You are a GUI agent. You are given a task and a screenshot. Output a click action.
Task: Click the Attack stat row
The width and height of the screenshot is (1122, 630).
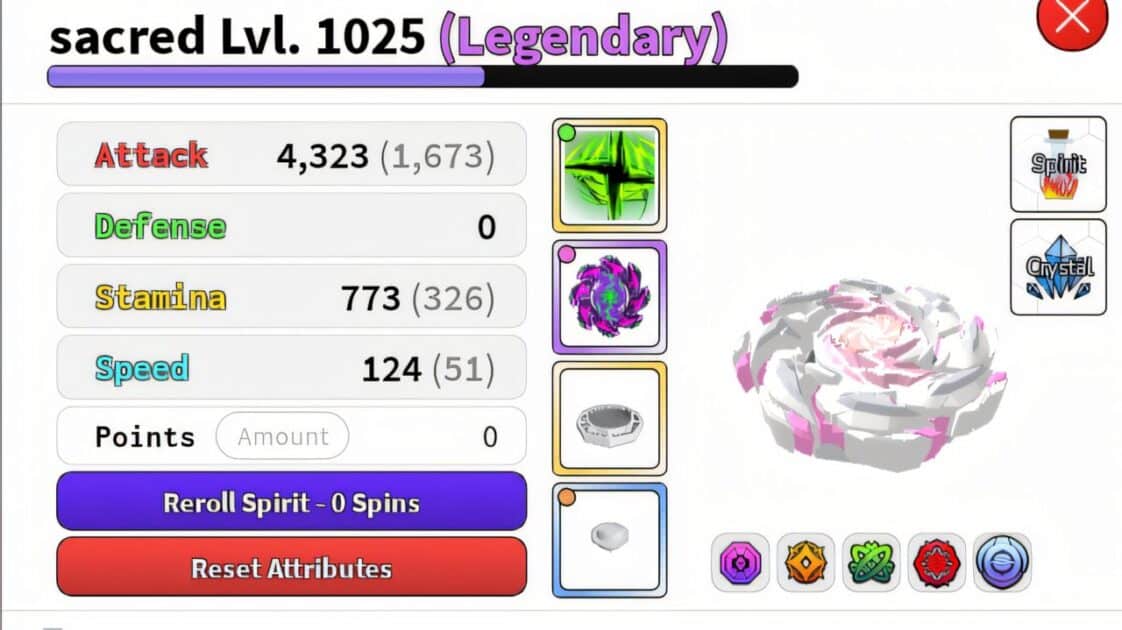[292, 155]
